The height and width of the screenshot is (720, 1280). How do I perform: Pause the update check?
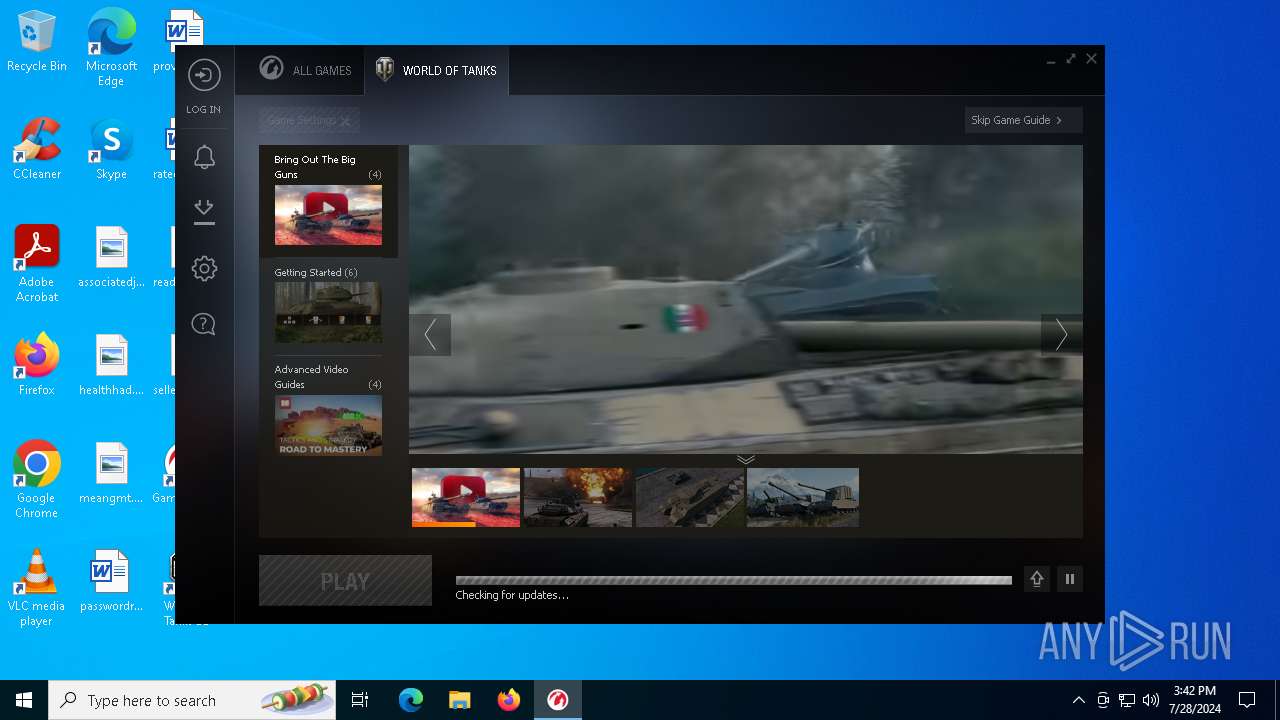1070,579
